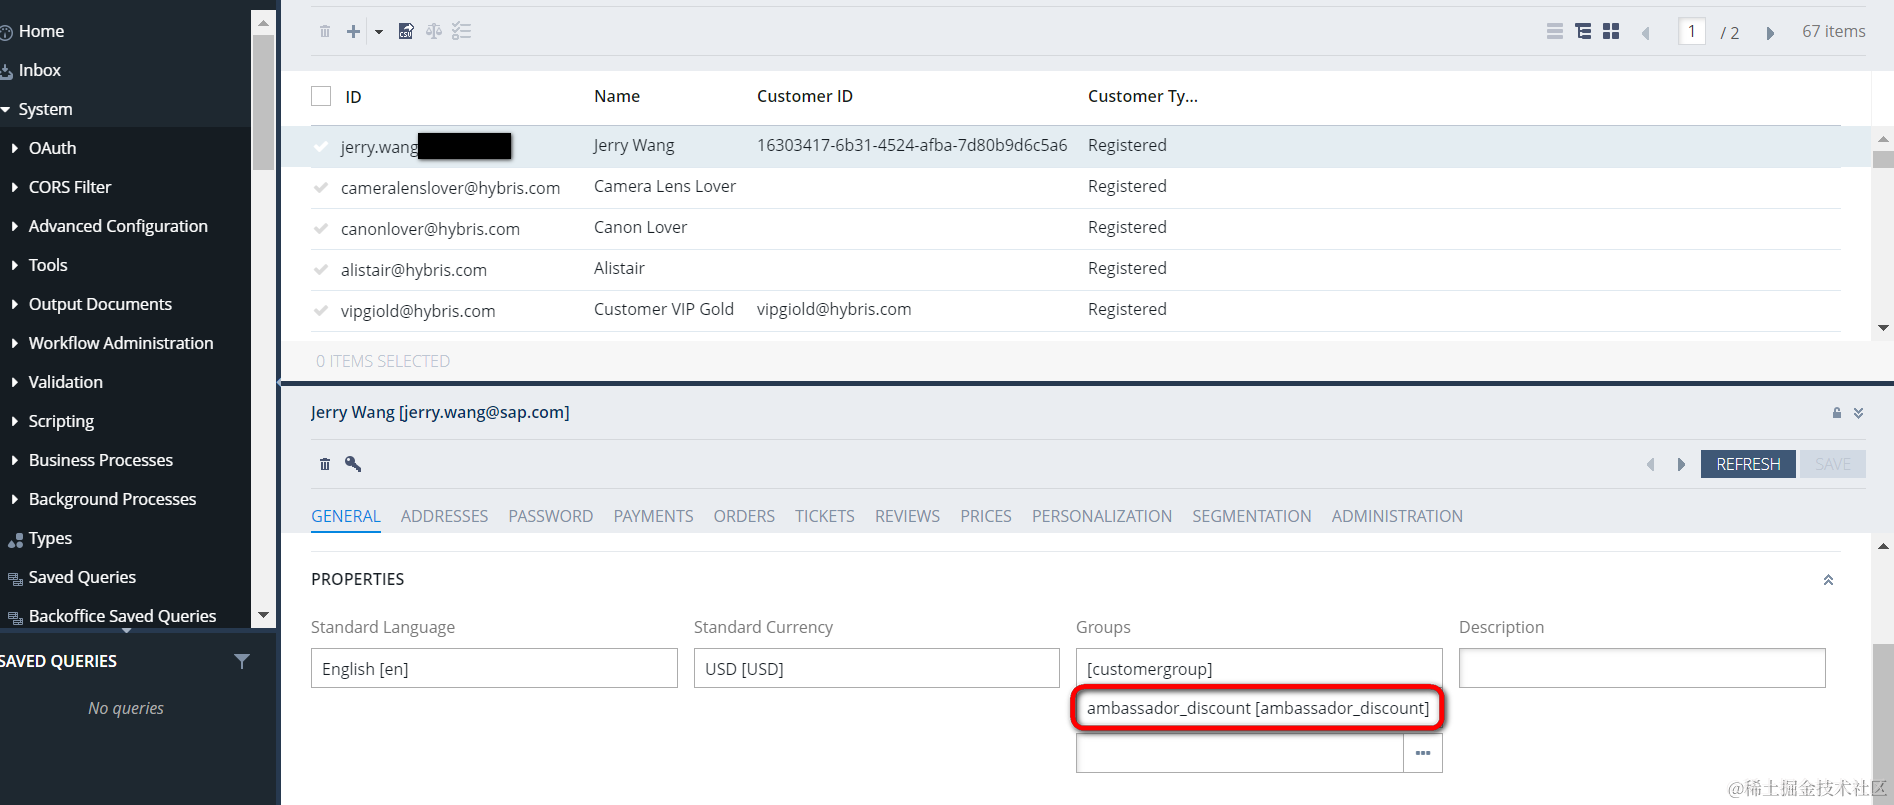Go to previous item in editor
Screen dimensions: 1894x805
point(1651,464)
